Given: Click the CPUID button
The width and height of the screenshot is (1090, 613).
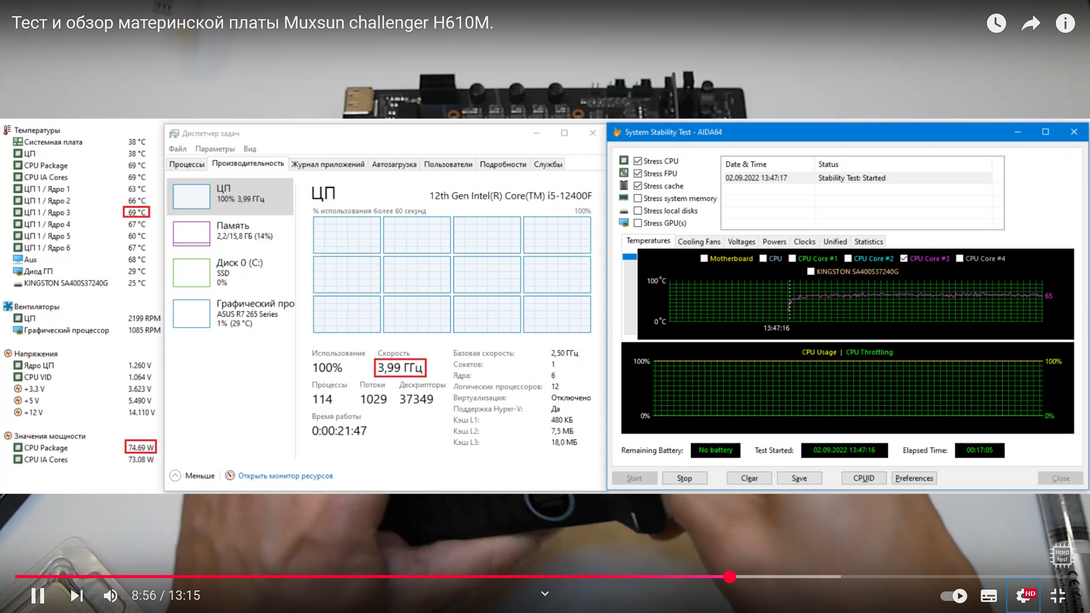Looking at the screenshot, I should (x=863, y=478).
